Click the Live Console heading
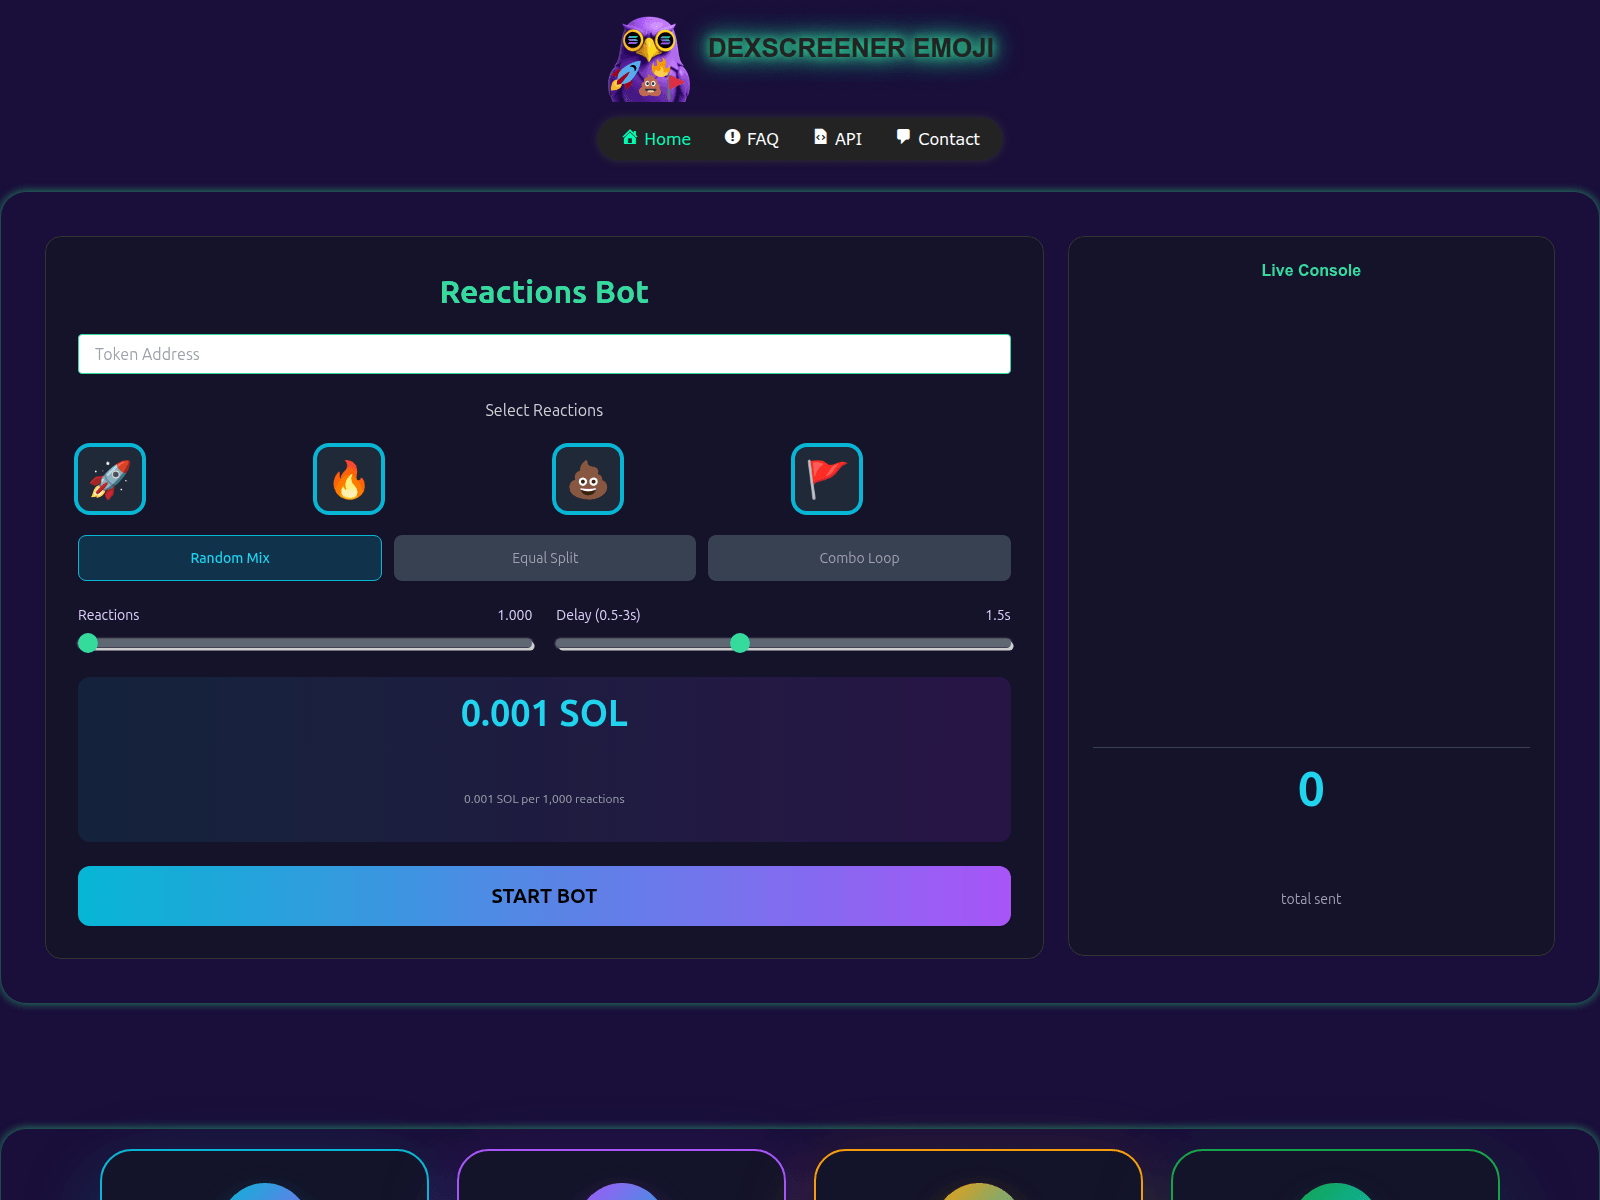The width and height of the screenshot is (1600, 1200). (x=1311, y=270)
